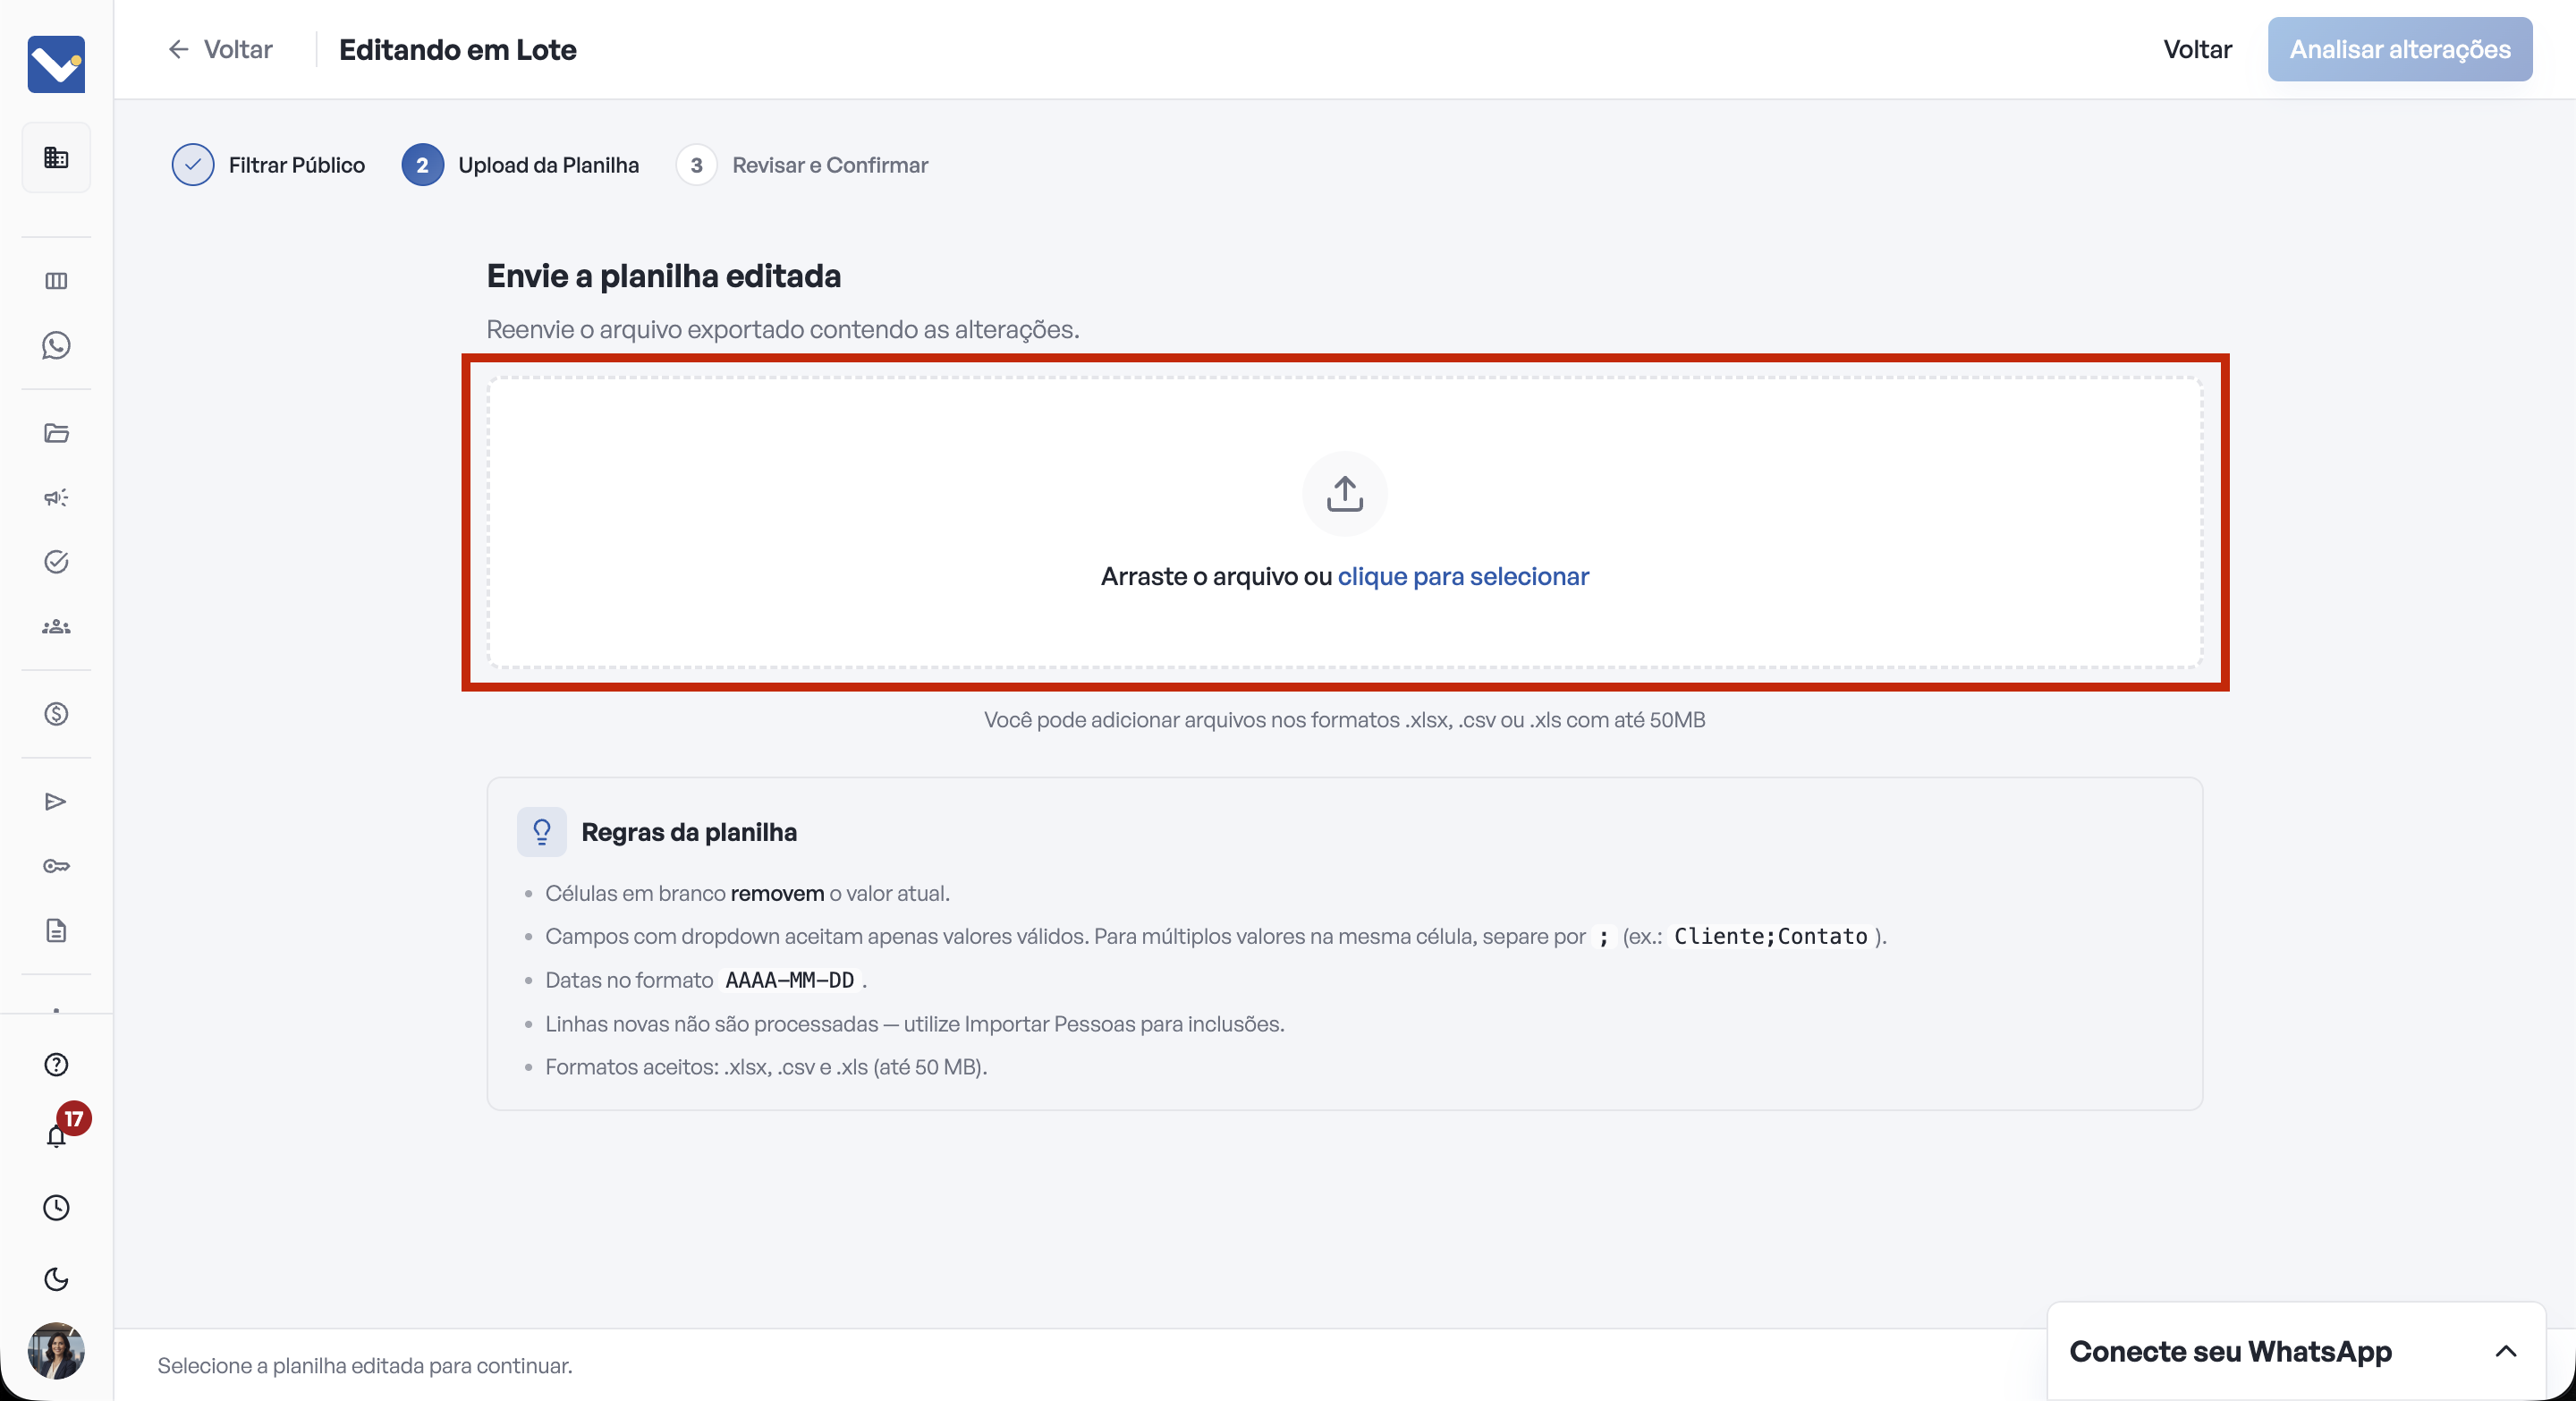Toggle dark mode moon icon
Image resolution: width=2576 pixels, height=1401 pixels.
pyautogui.click(x=56, y=1279)
